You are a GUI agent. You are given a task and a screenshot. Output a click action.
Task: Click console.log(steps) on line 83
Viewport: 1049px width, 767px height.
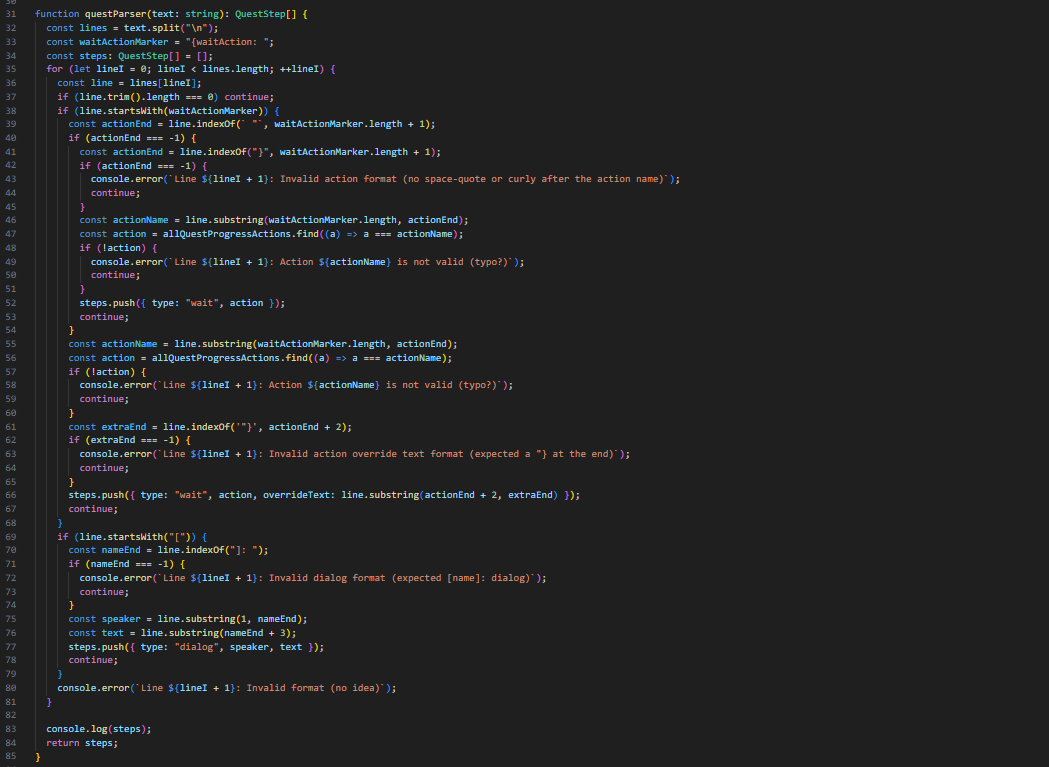coord(99,729)
